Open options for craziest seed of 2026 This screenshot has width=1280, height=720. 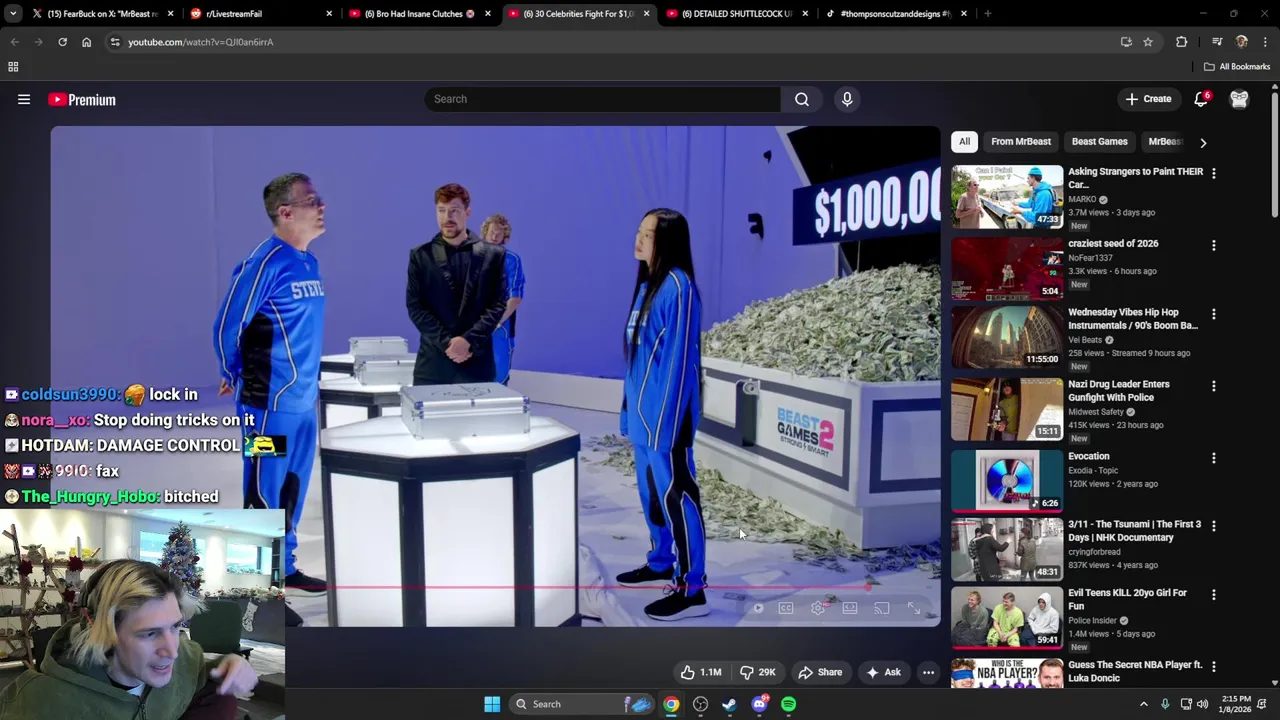coord(1213,245)
